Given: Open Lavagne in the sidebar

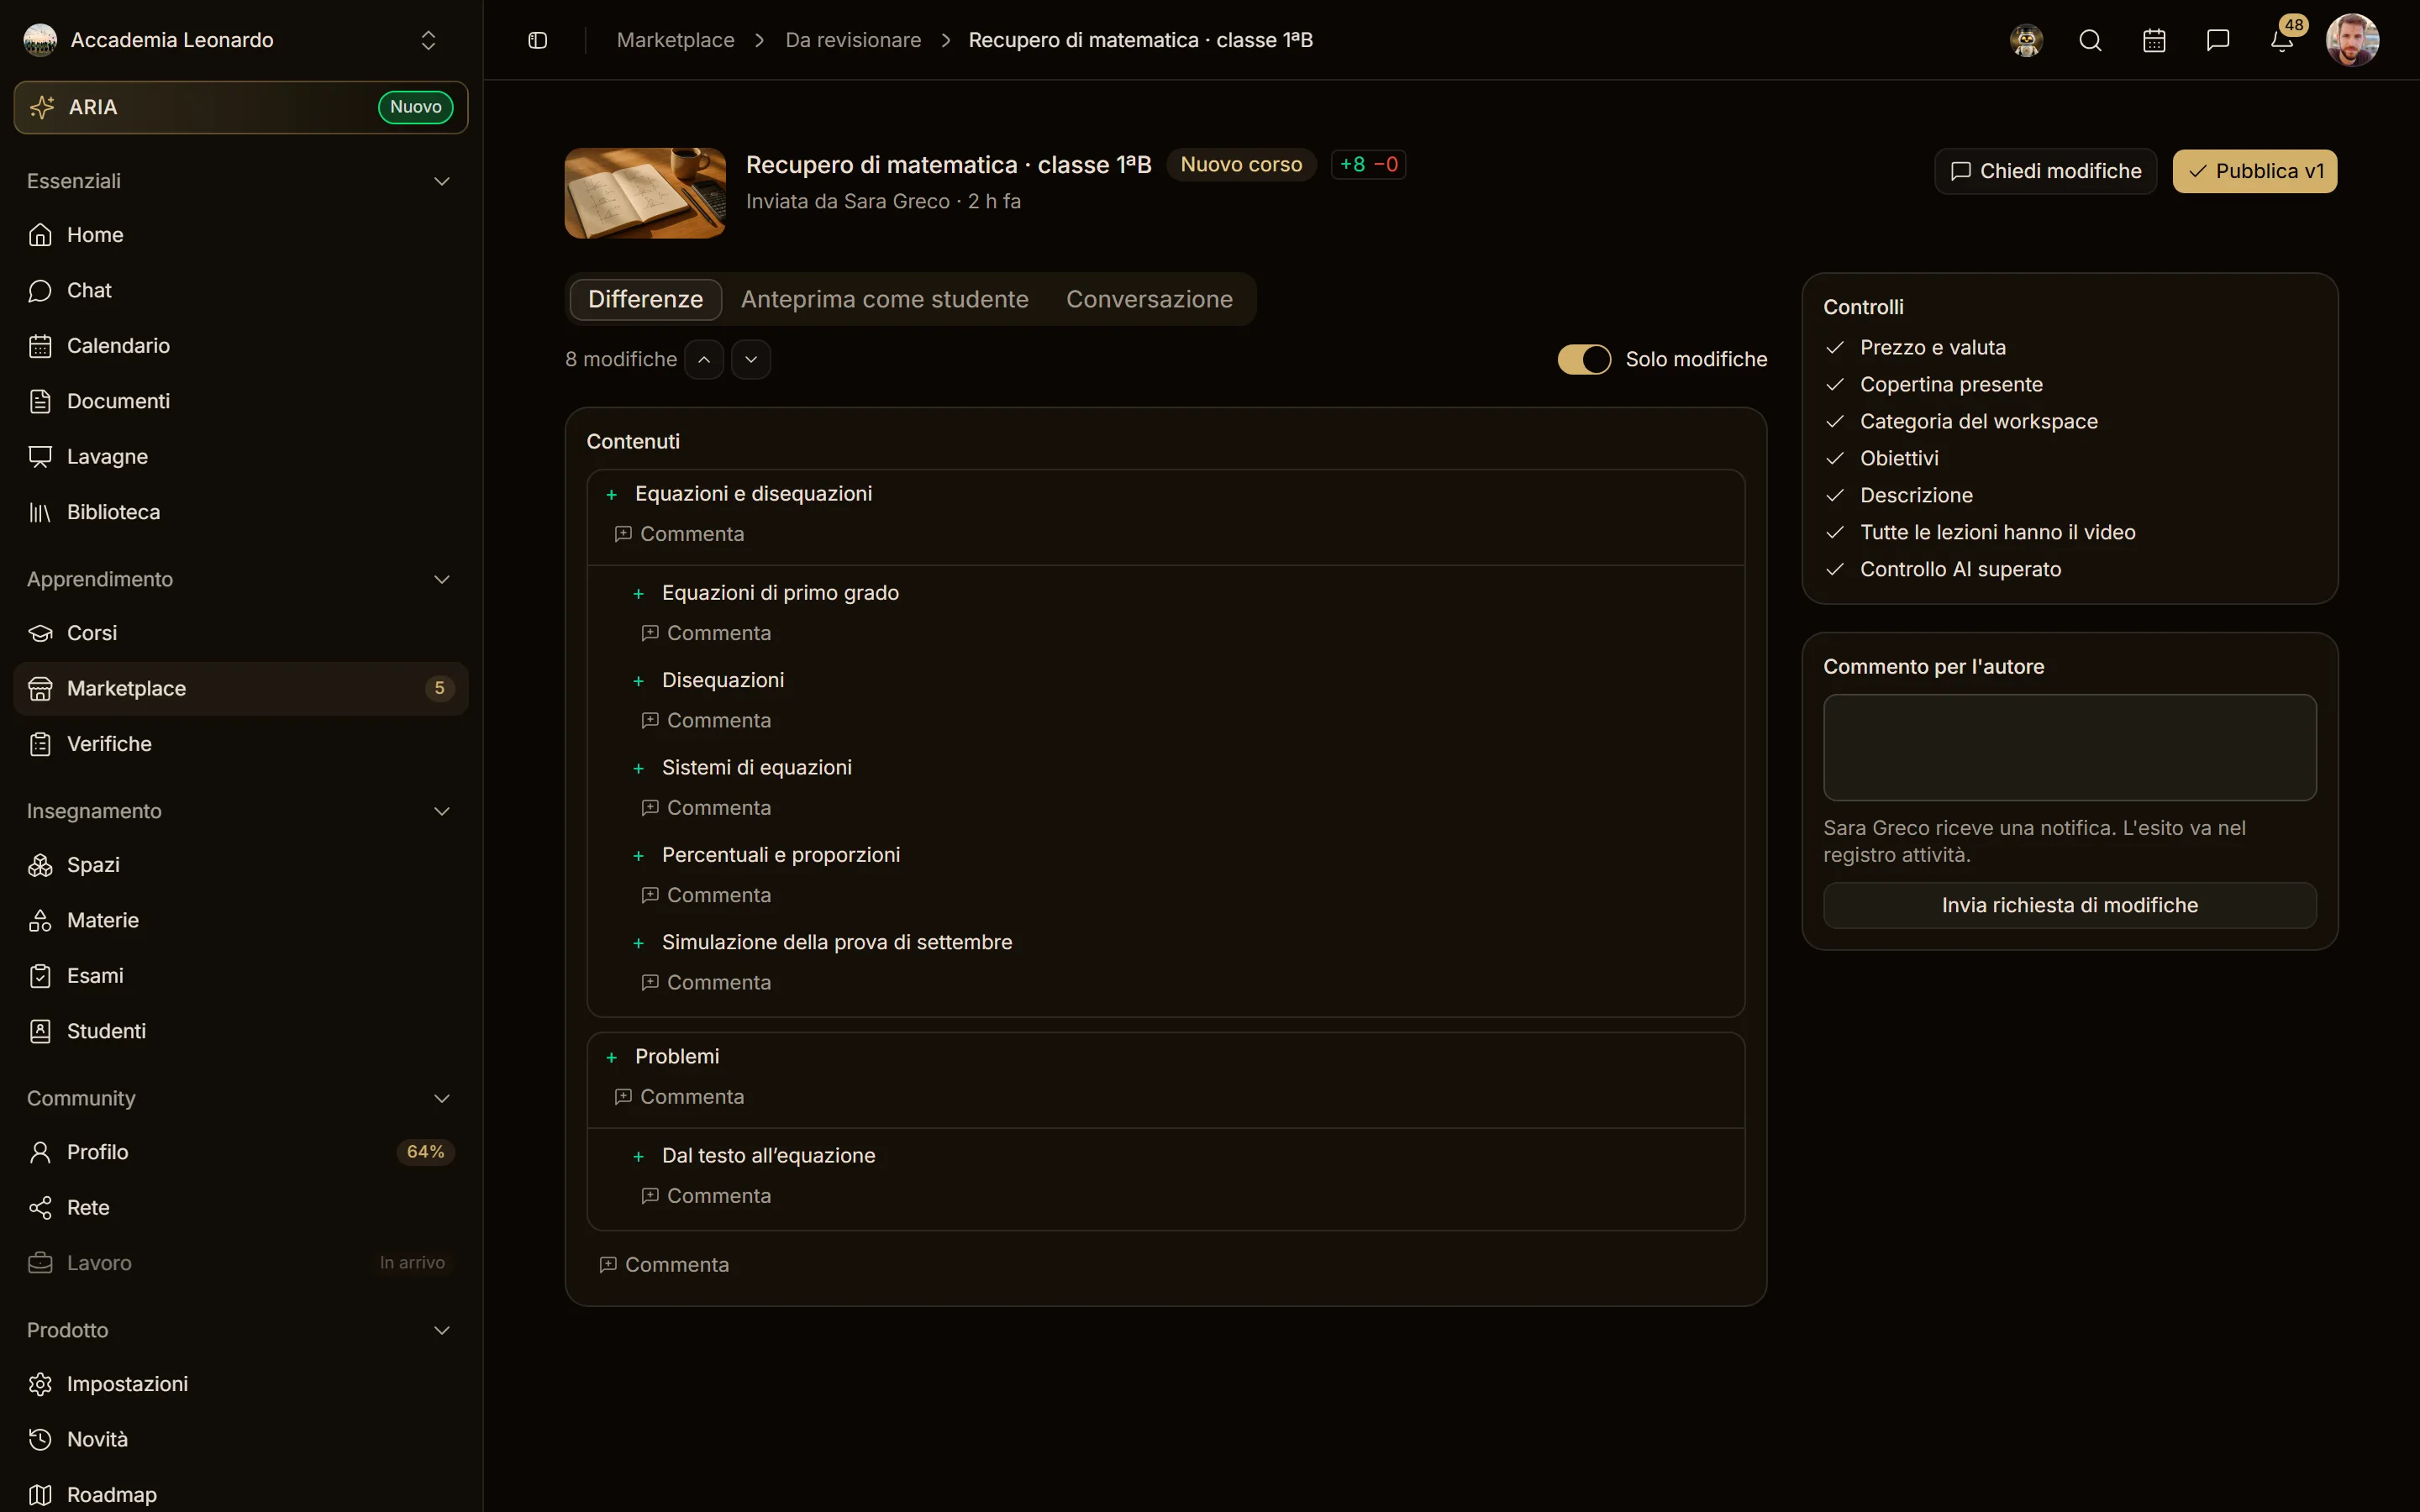Looking at the screenshot, I should (x=241, y=457).
